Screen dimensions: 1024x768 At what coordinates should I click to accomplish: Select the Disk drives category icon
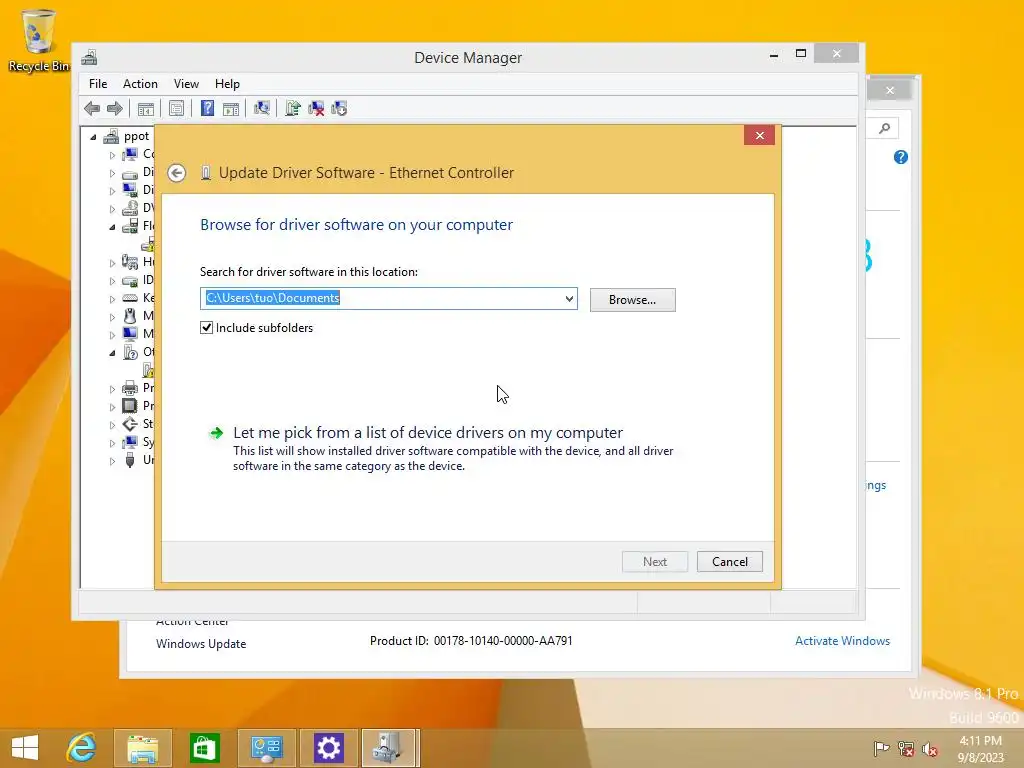[130, 172]
